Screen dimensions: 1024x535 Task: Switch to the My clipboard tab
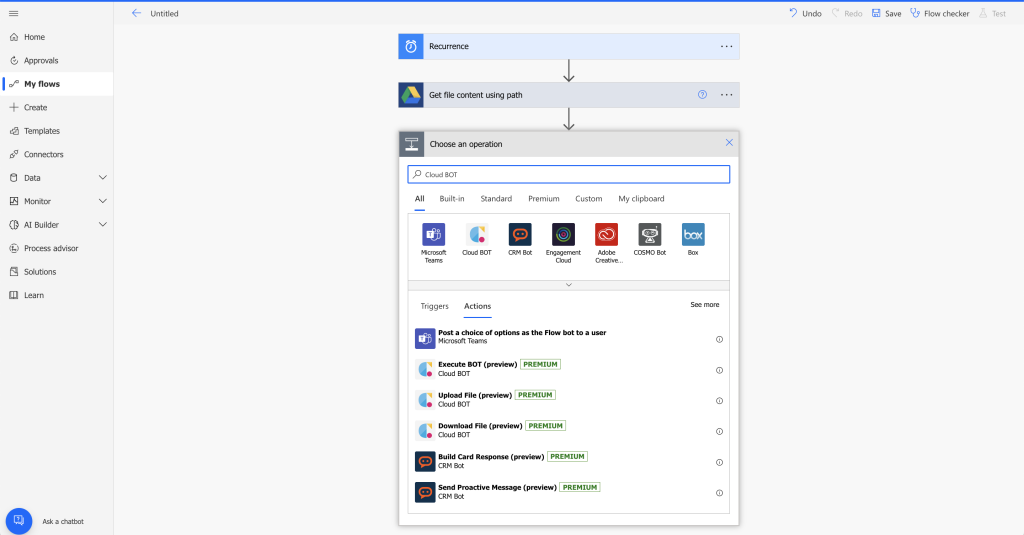point(641,199)
